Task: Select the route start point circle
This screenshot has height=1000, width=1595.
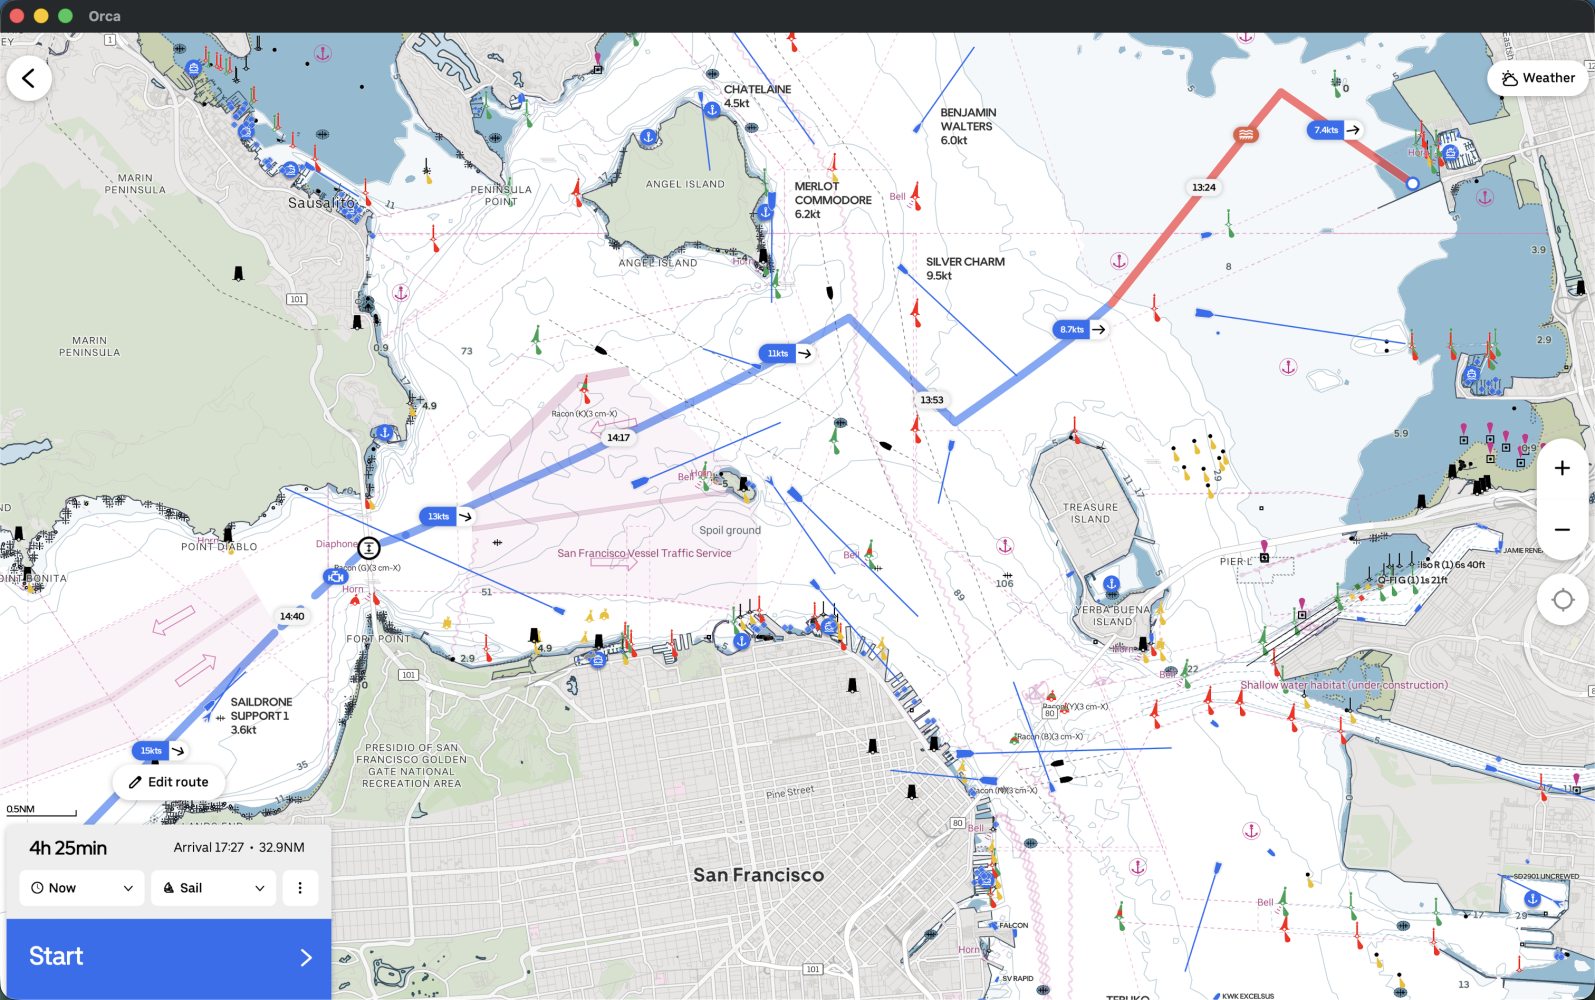Action: (x=1412, y=184)
